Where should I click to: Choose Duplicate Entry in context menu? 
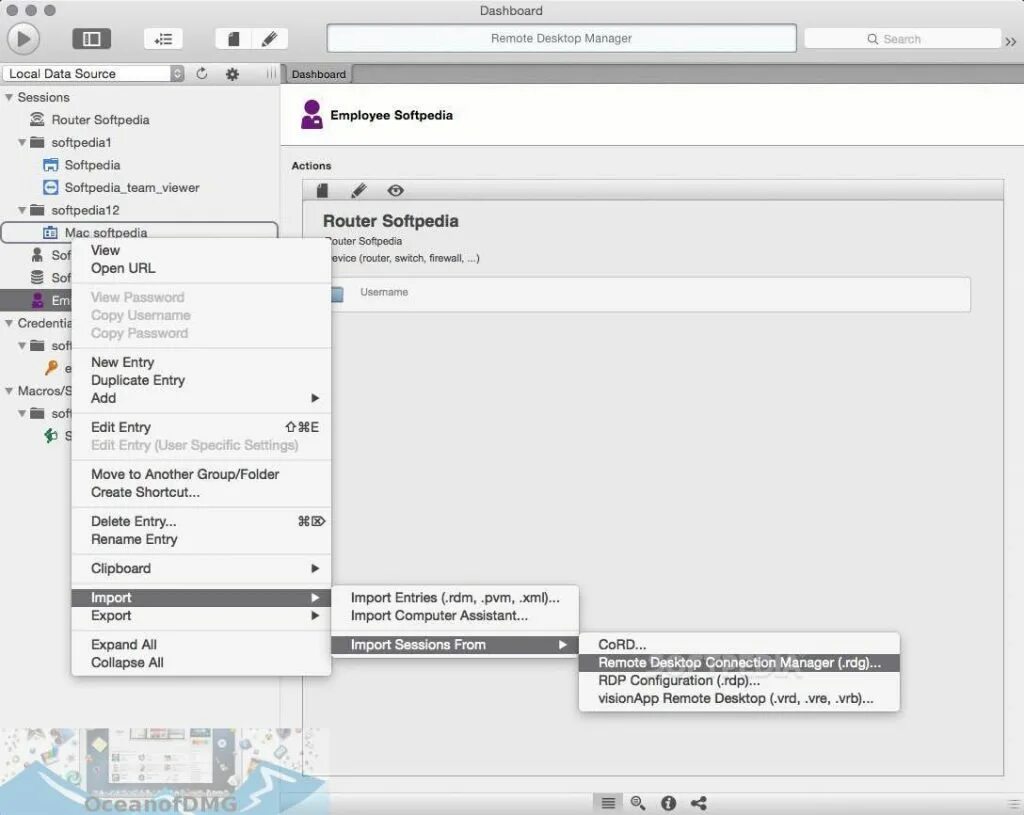tap(201, 379)
